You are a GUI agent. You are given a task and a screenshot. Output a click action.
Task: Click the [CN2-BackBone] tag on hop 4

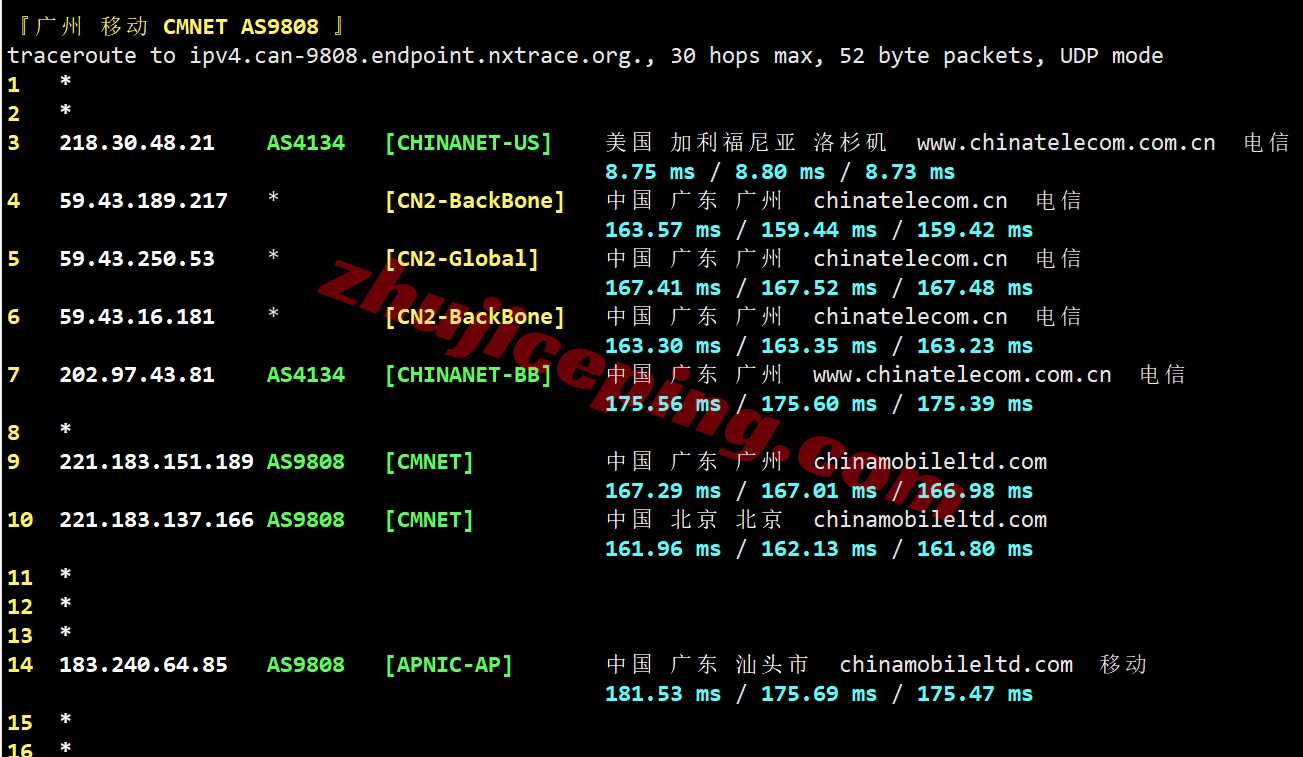(x=475, y=201)
